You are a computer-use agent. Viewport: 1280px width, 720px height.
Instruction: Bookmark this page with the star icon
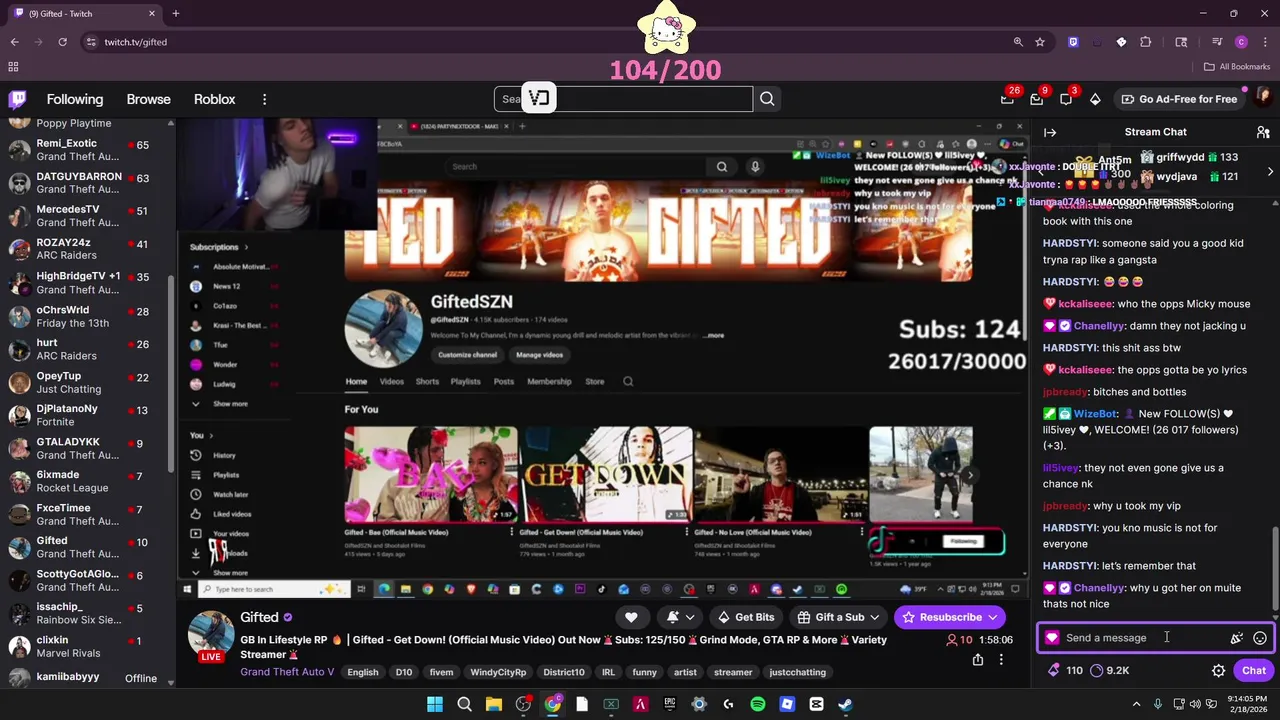click(x=1040, y=42)
